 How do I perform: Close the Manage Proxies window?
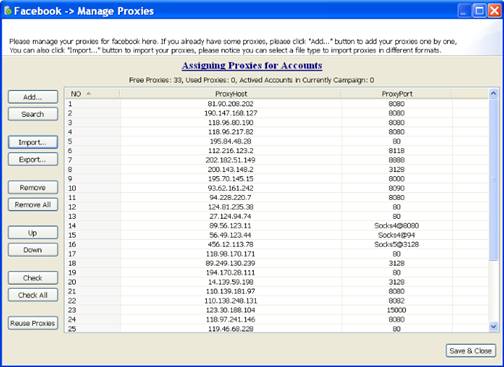click(494, 11)
